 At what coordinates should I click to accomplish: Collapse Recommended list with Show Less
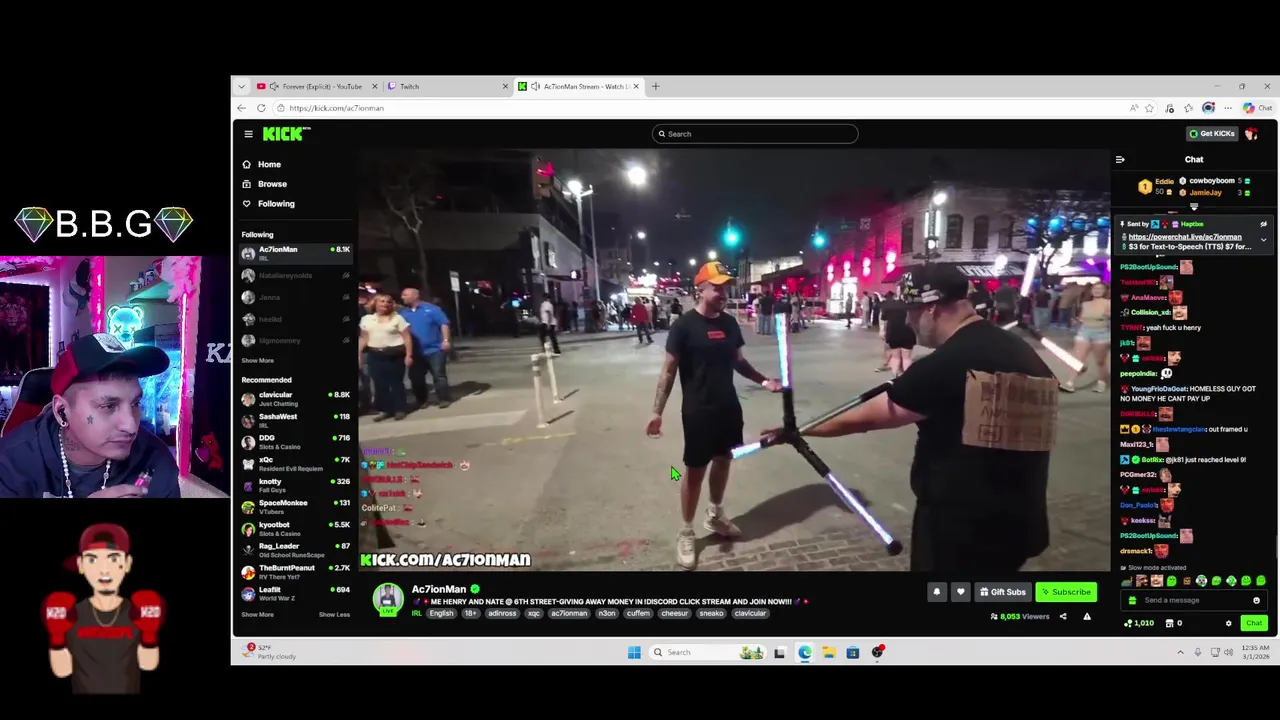pyautogui.click(x=334, y=615)
